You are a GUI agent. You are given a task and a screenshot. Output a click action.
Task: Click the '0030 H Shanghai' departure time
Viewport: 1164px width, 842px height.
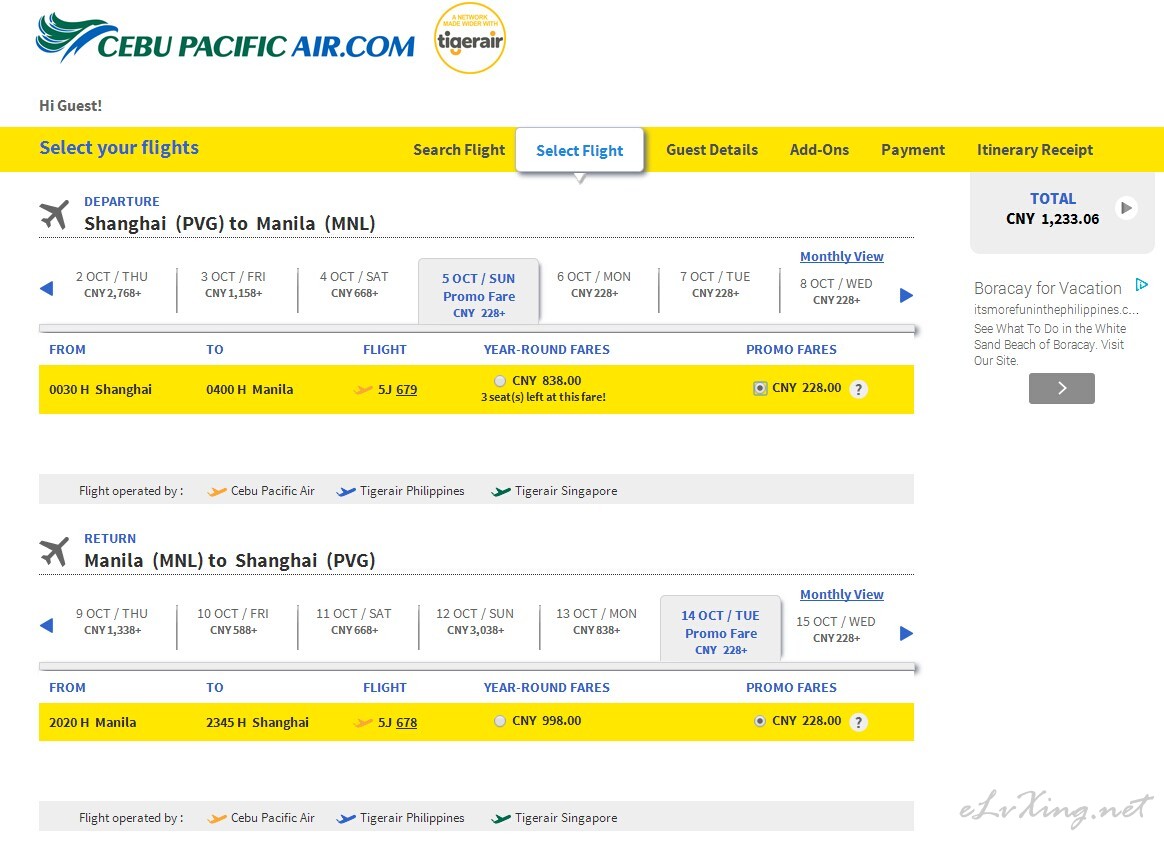tap(100, 389)
